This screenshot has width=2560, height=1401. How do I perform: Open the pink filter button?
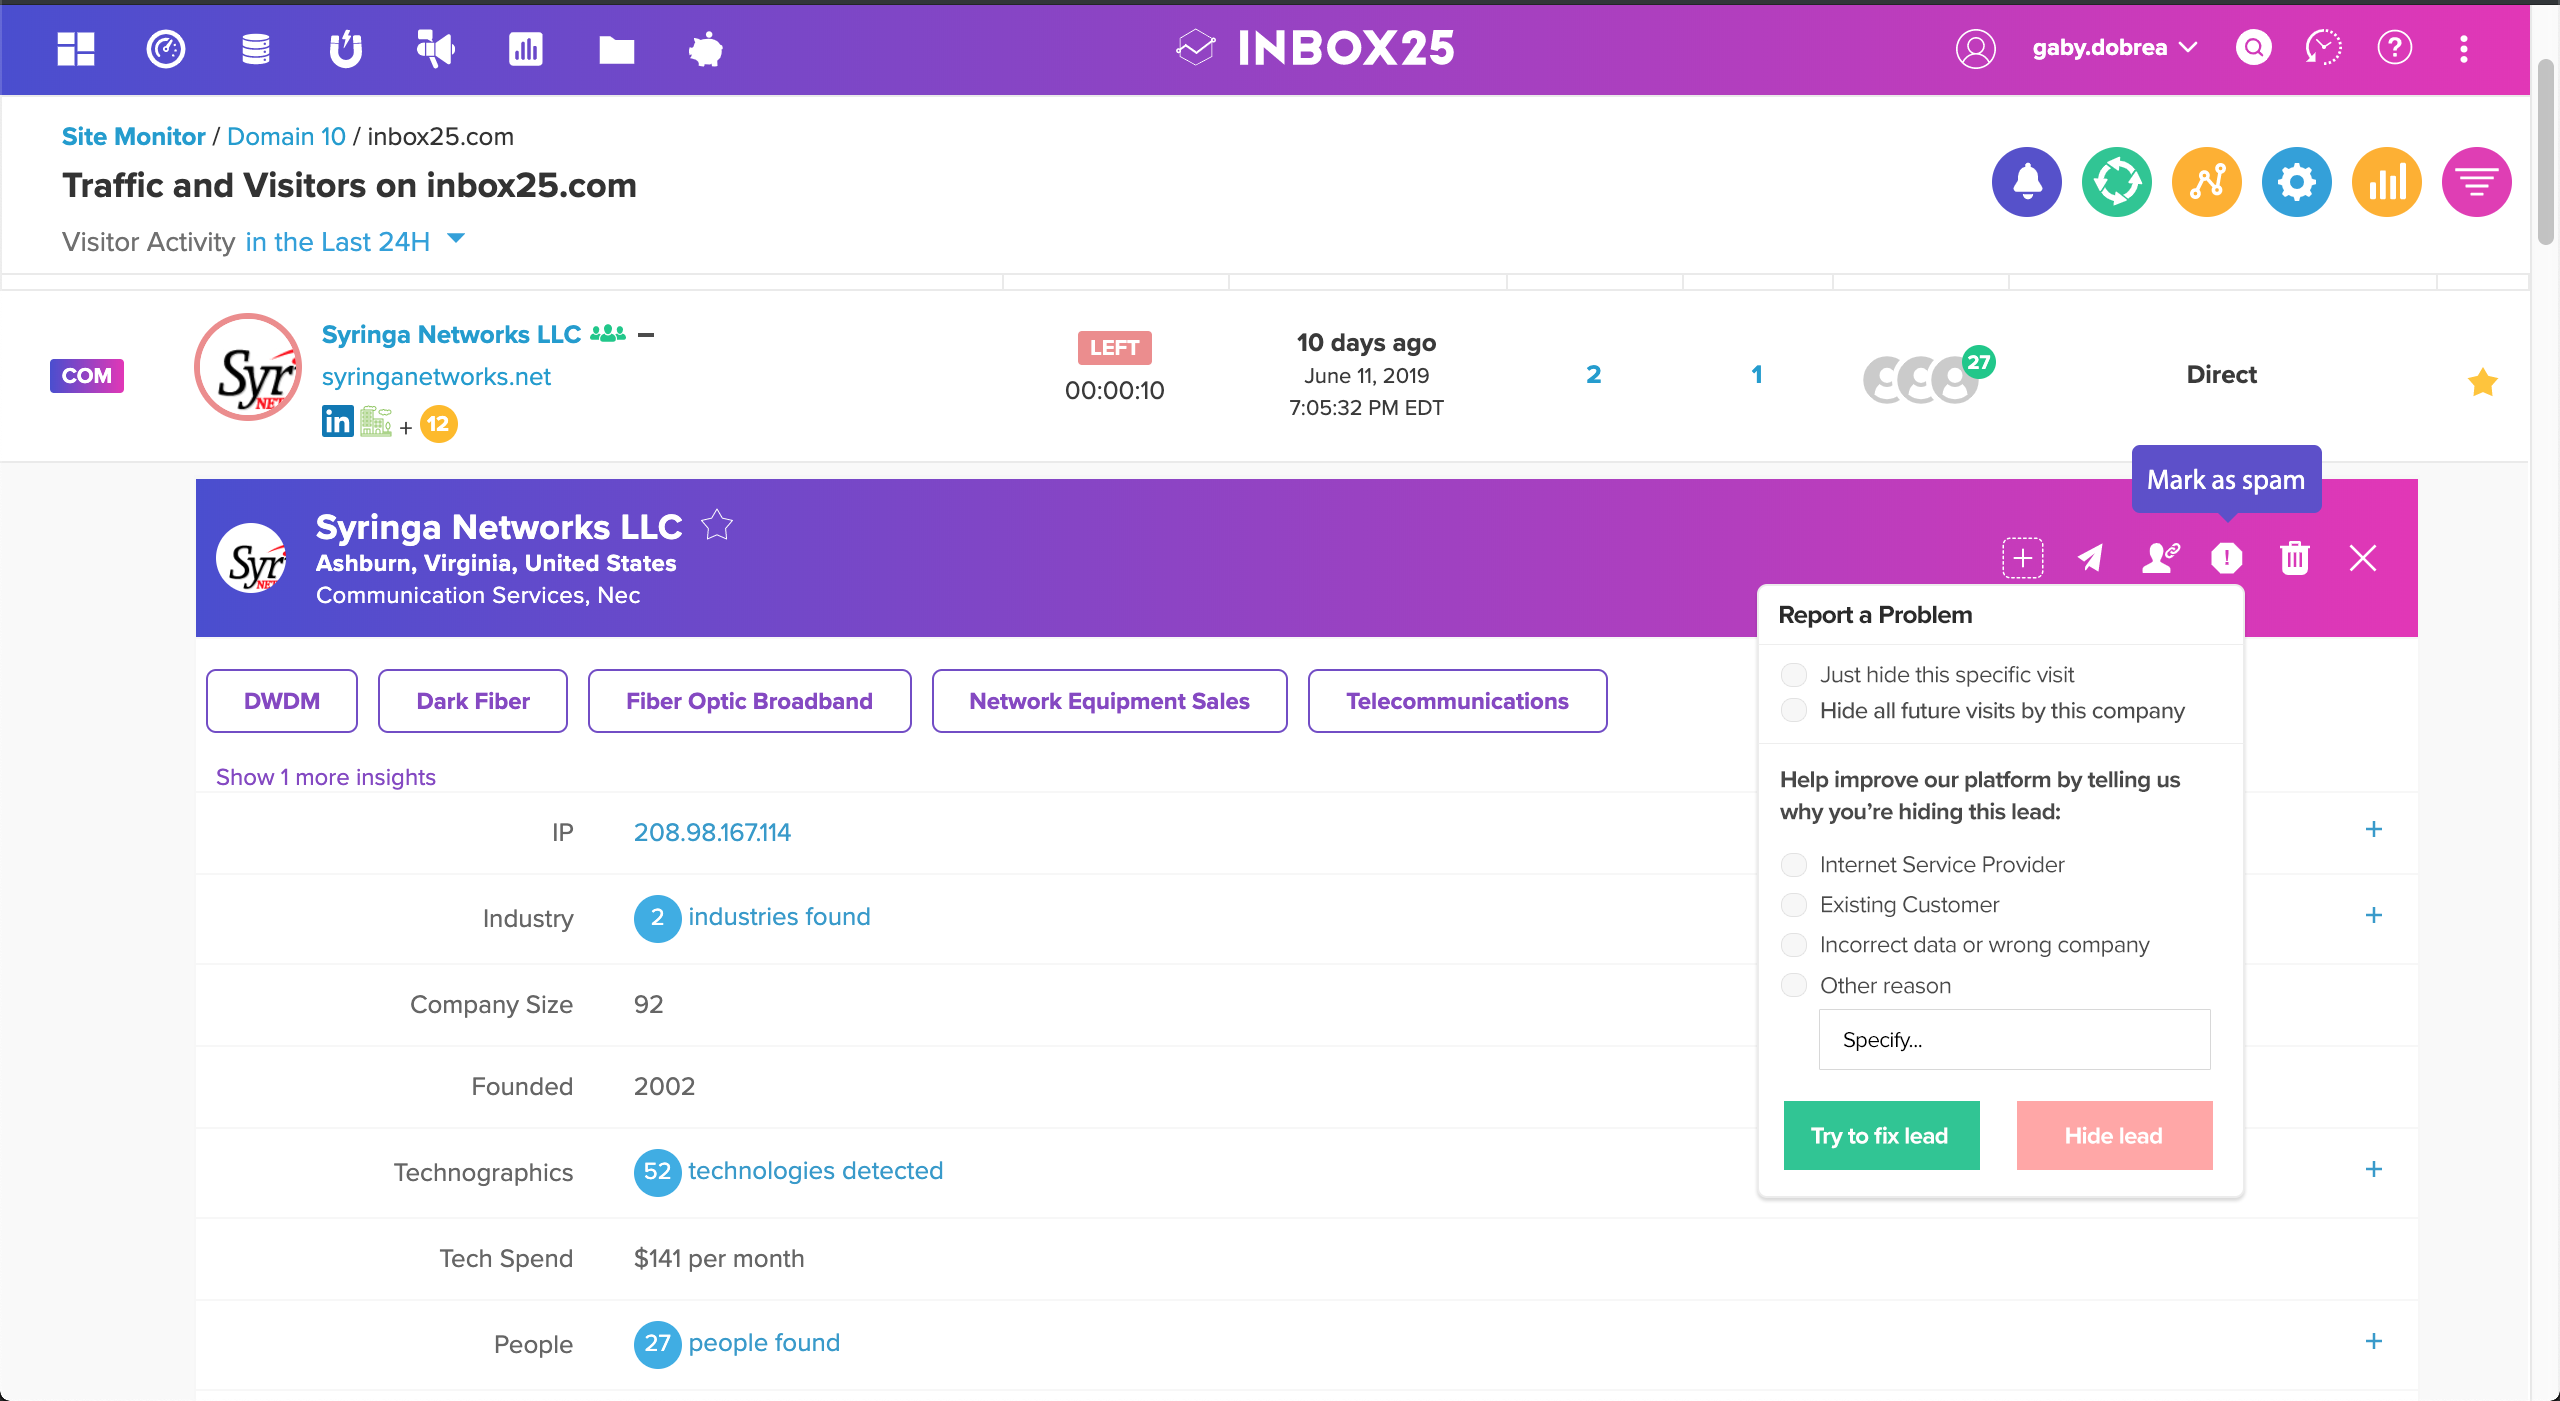pyautogui.click(x=2477, y=182)
